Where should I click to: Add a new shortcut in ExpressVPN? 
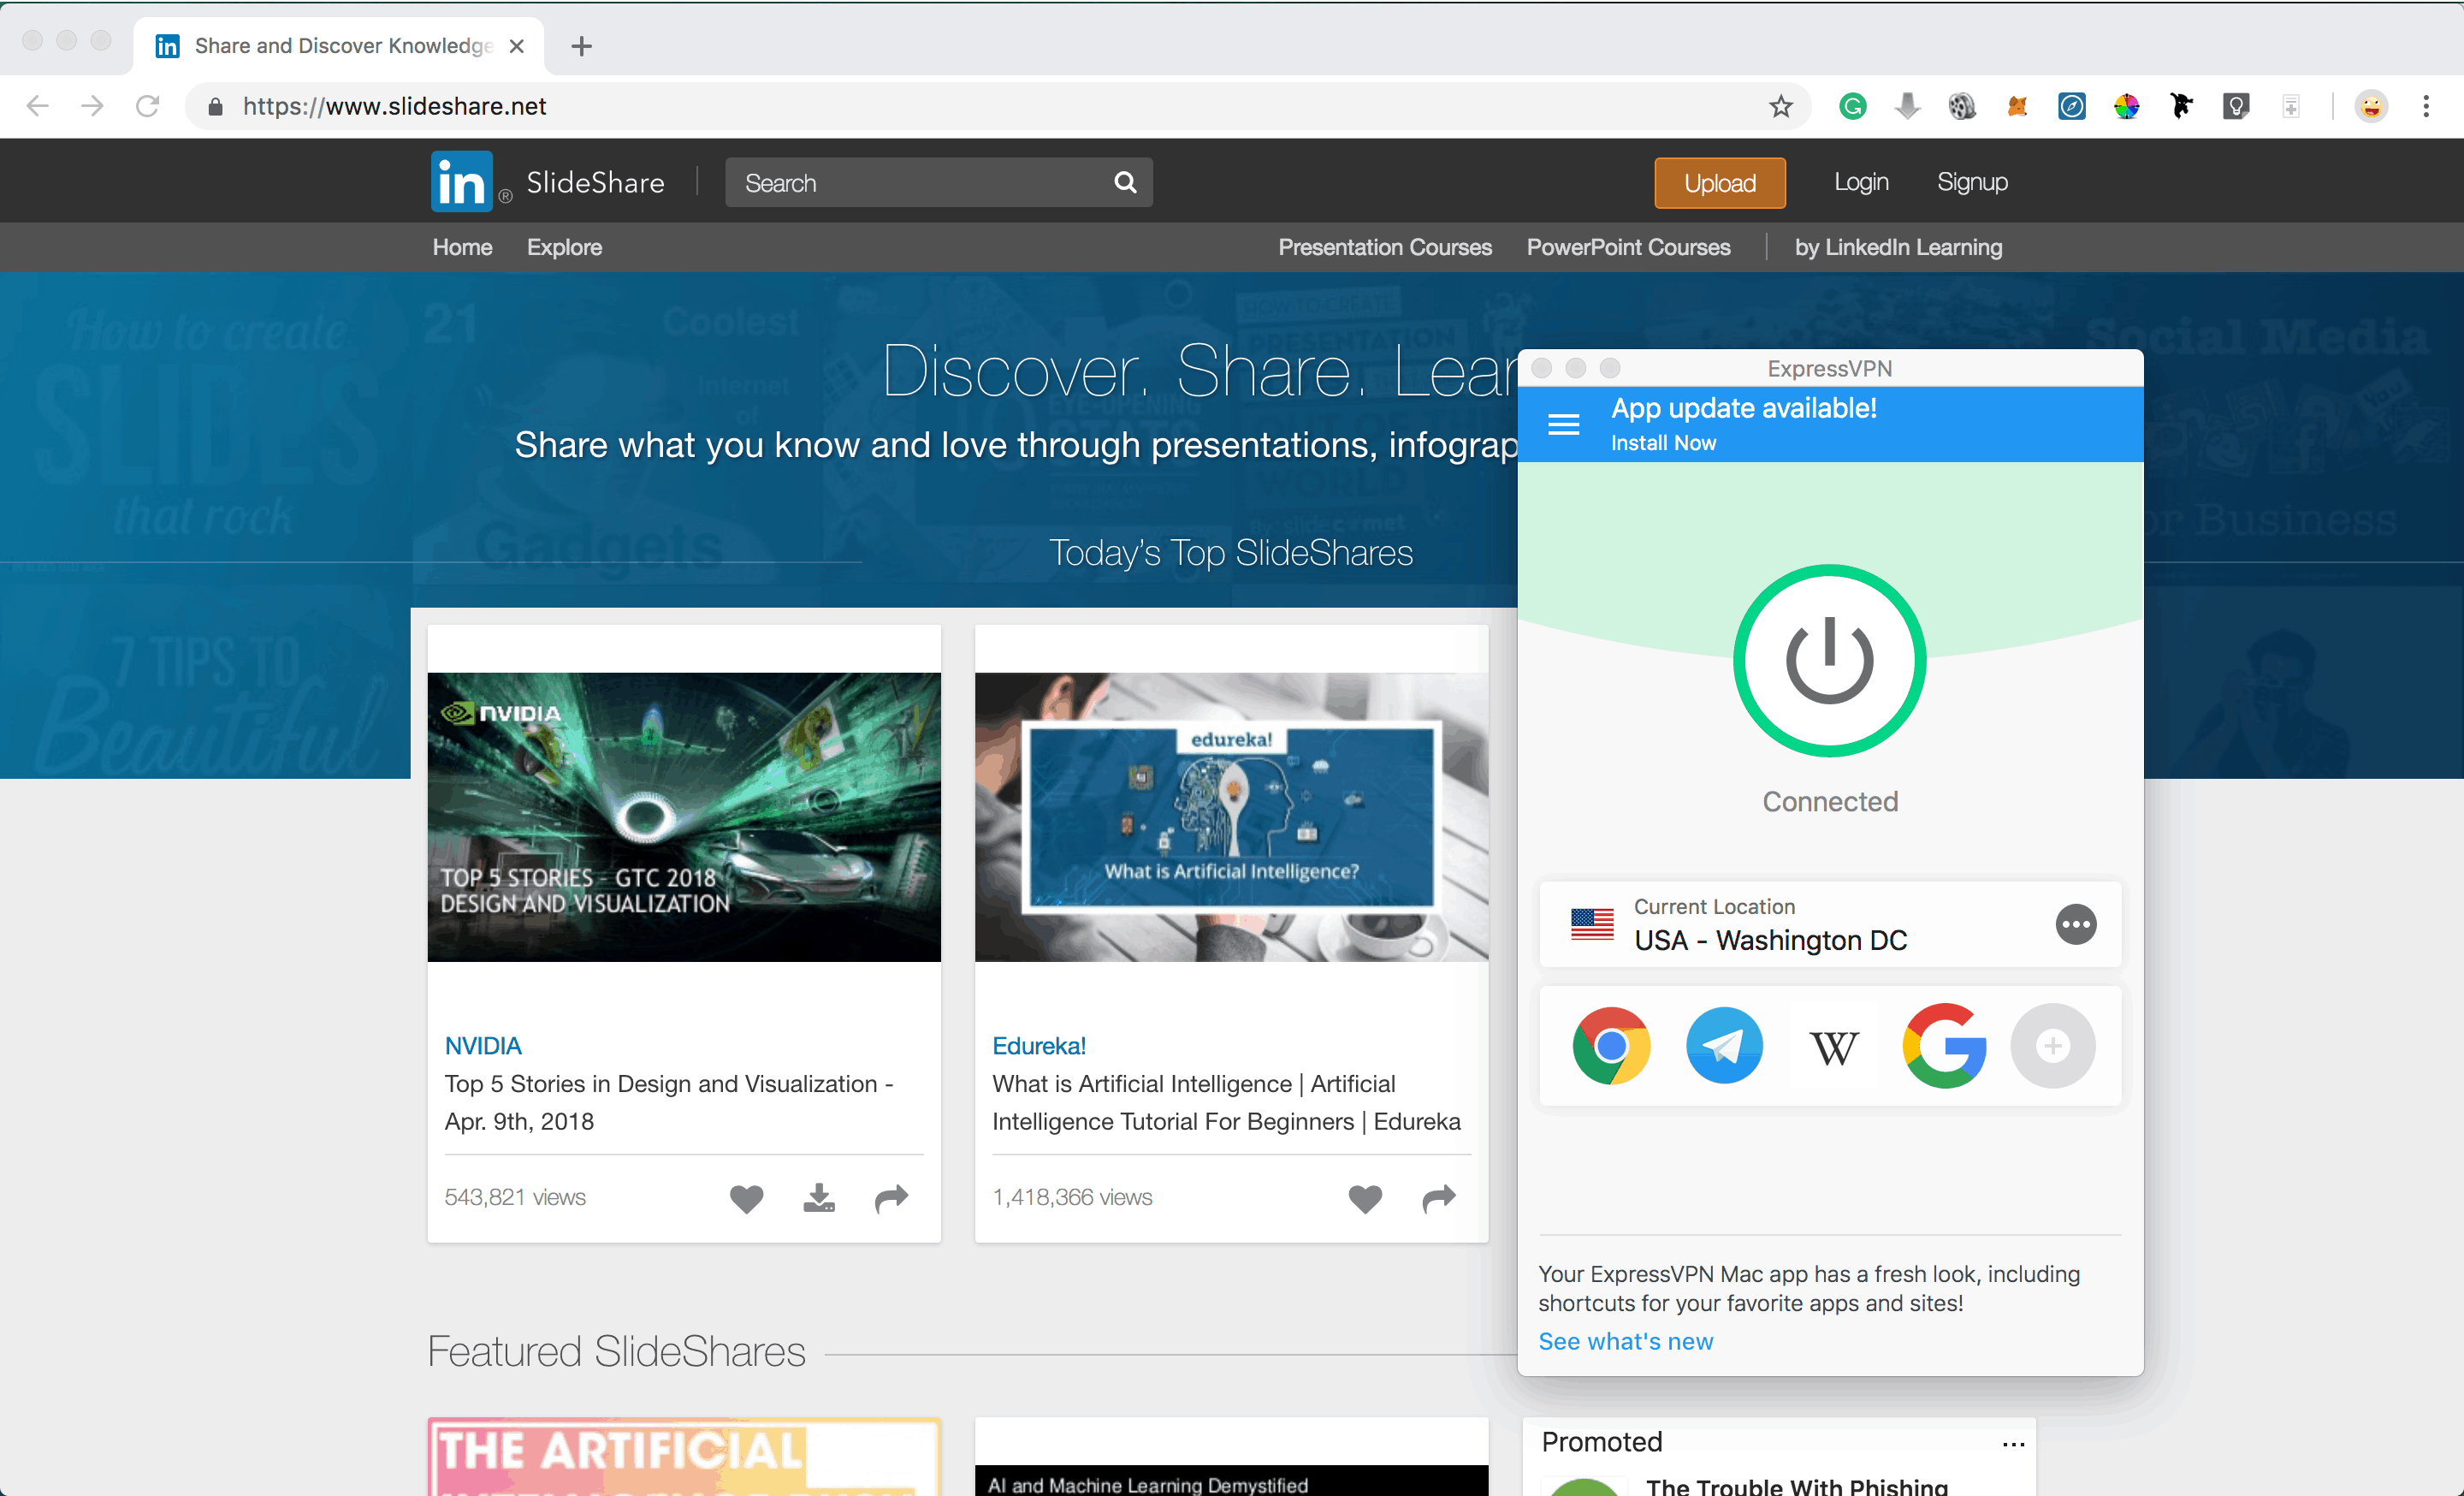(x=2053, y=1045)
